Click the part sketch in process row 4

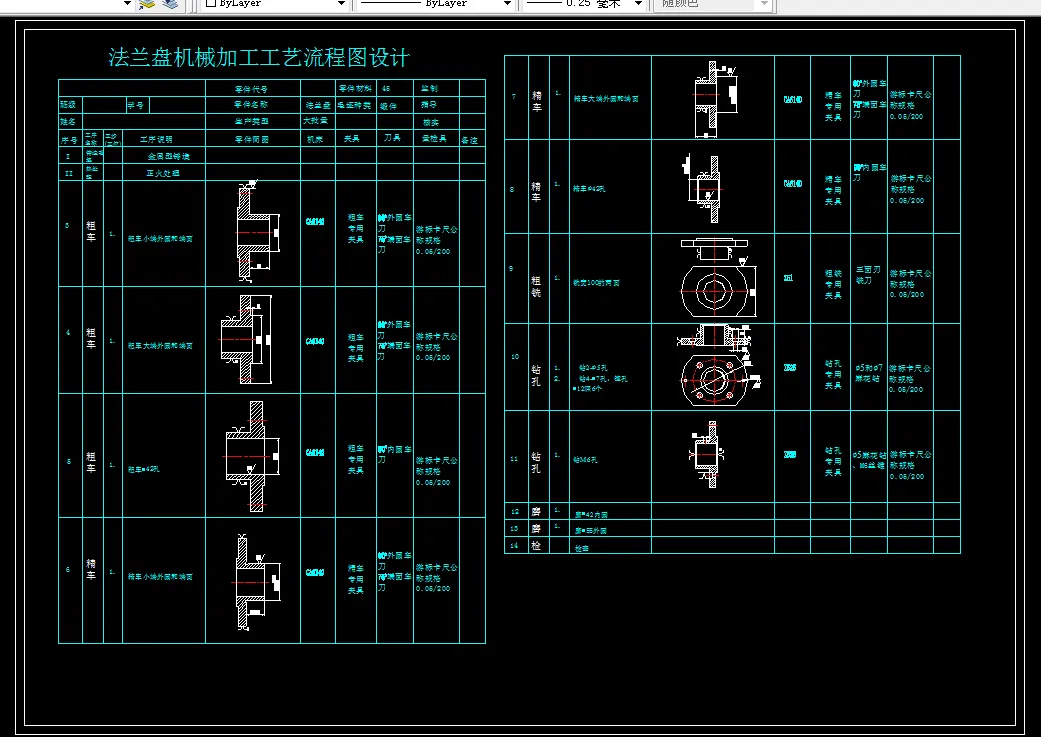246,339
